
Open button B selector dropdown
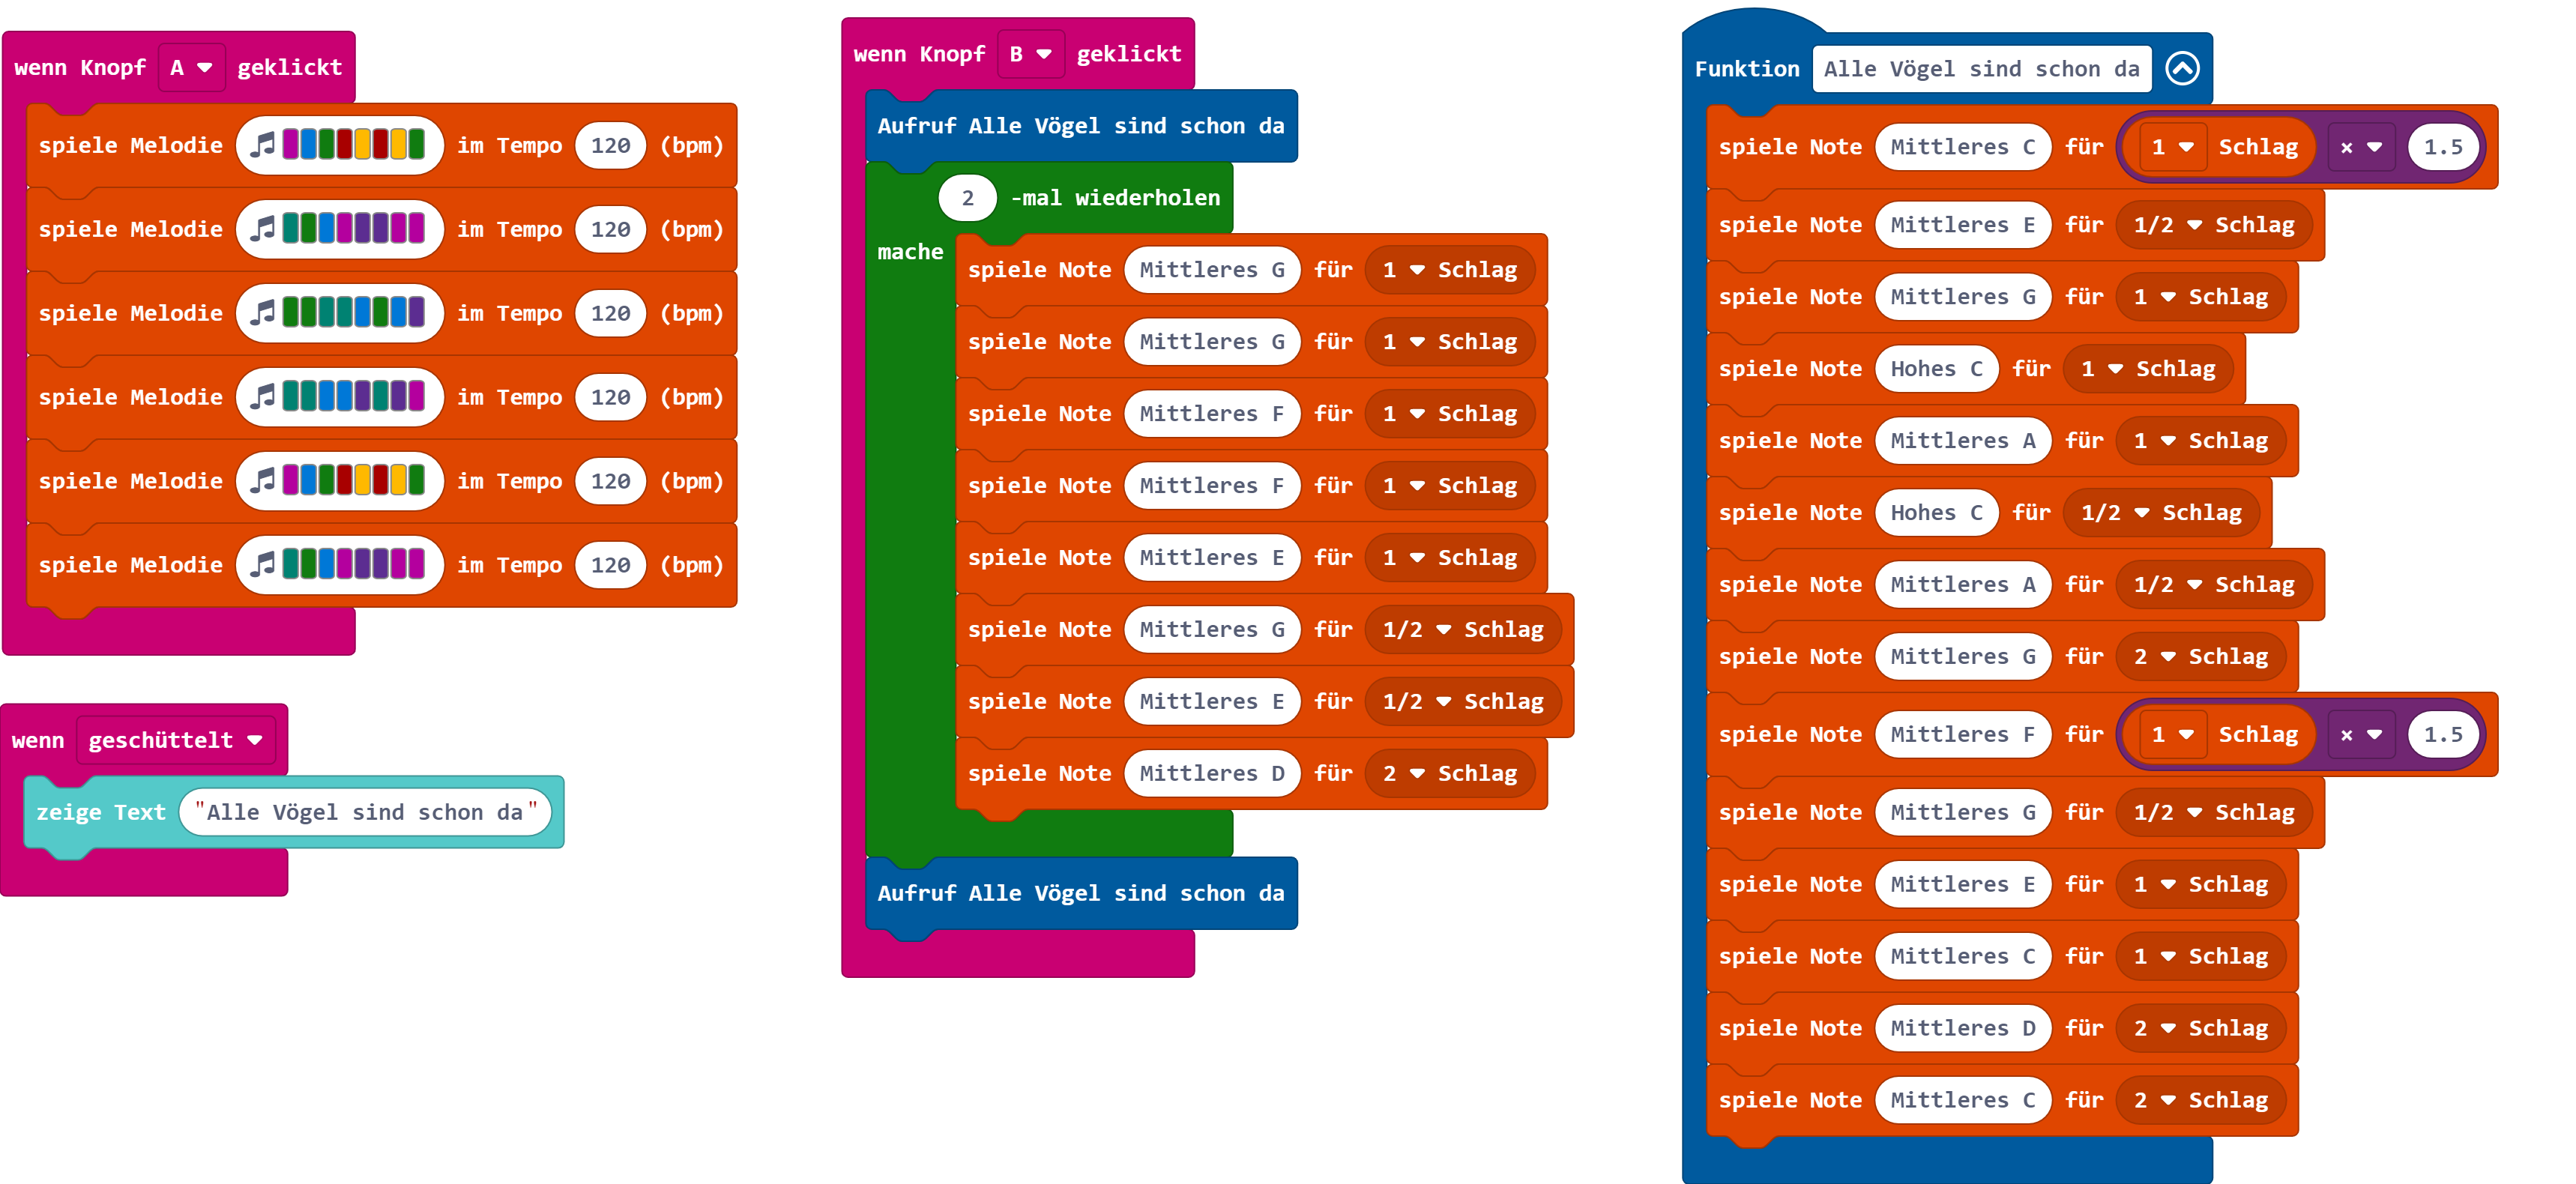coord(1030,54)
